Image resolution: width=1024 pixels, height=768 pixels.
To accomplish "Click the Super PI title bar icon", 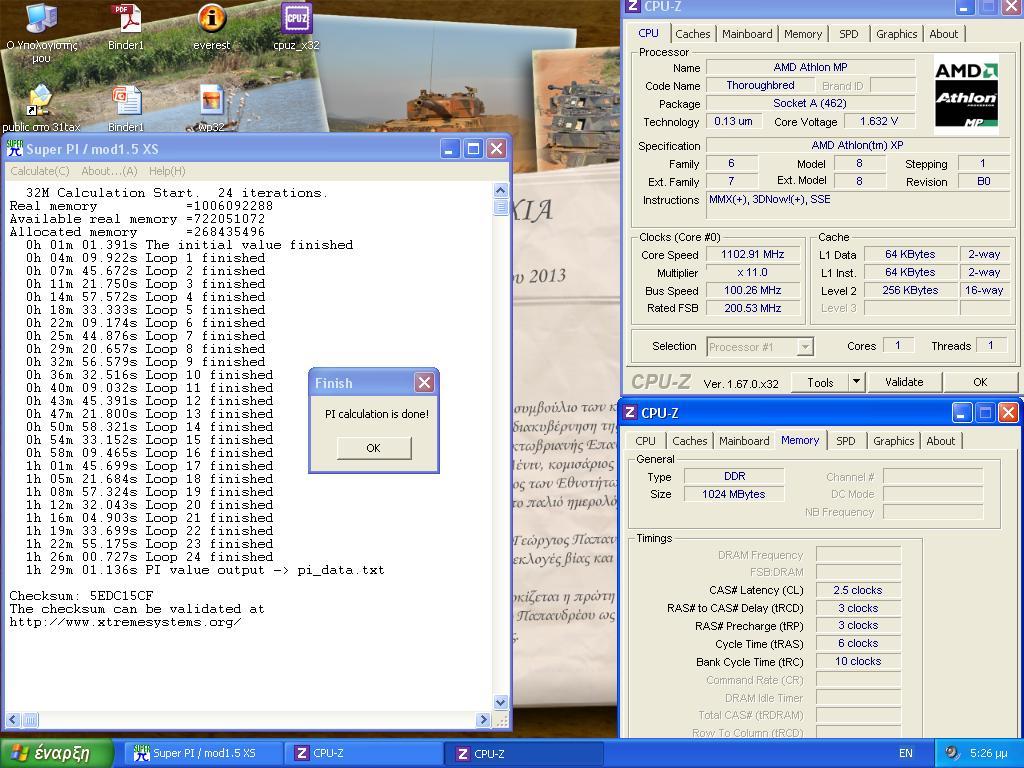I will (x=14, y=149).
